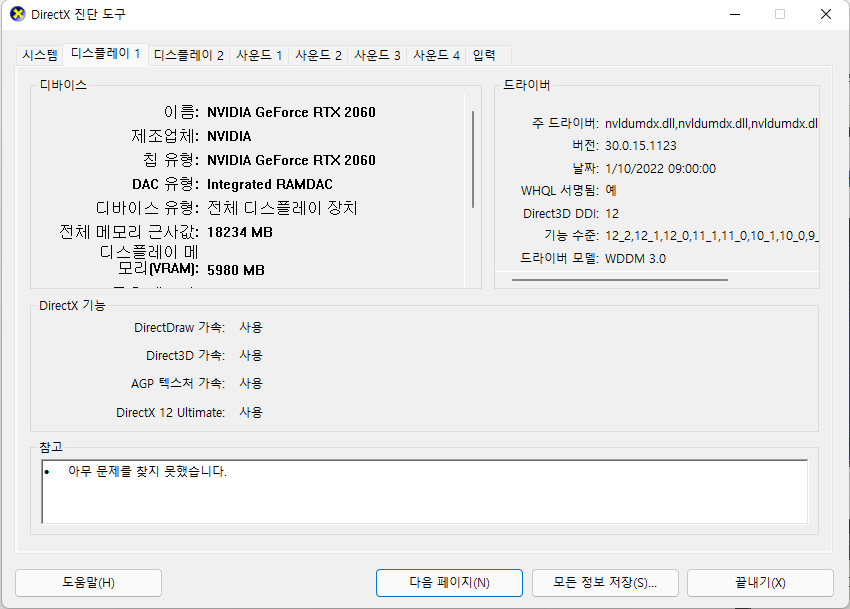The image size is (850, 609).
Task: Click main driver nvldumdx.dll text
Action: pos(711,124)
